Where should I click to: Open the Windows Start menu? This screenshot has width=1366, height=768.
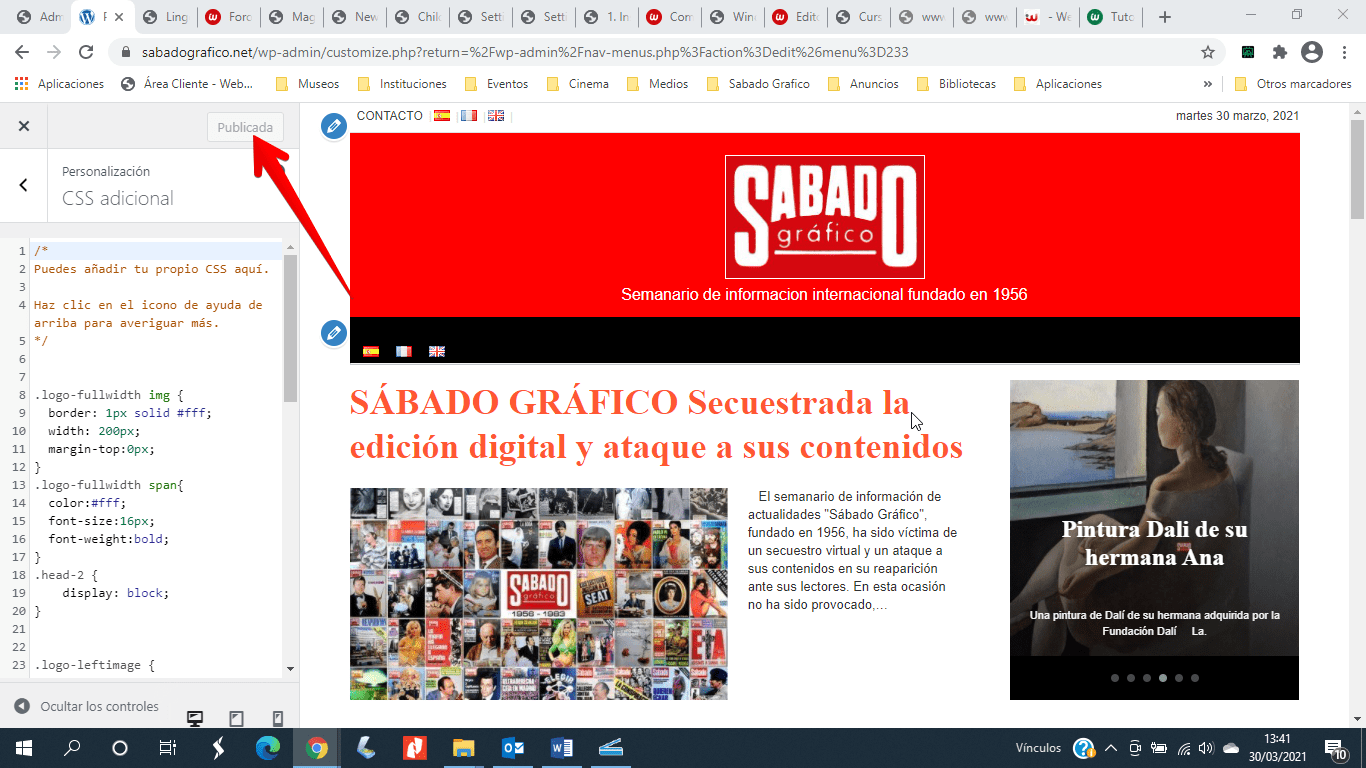(24, 748)
